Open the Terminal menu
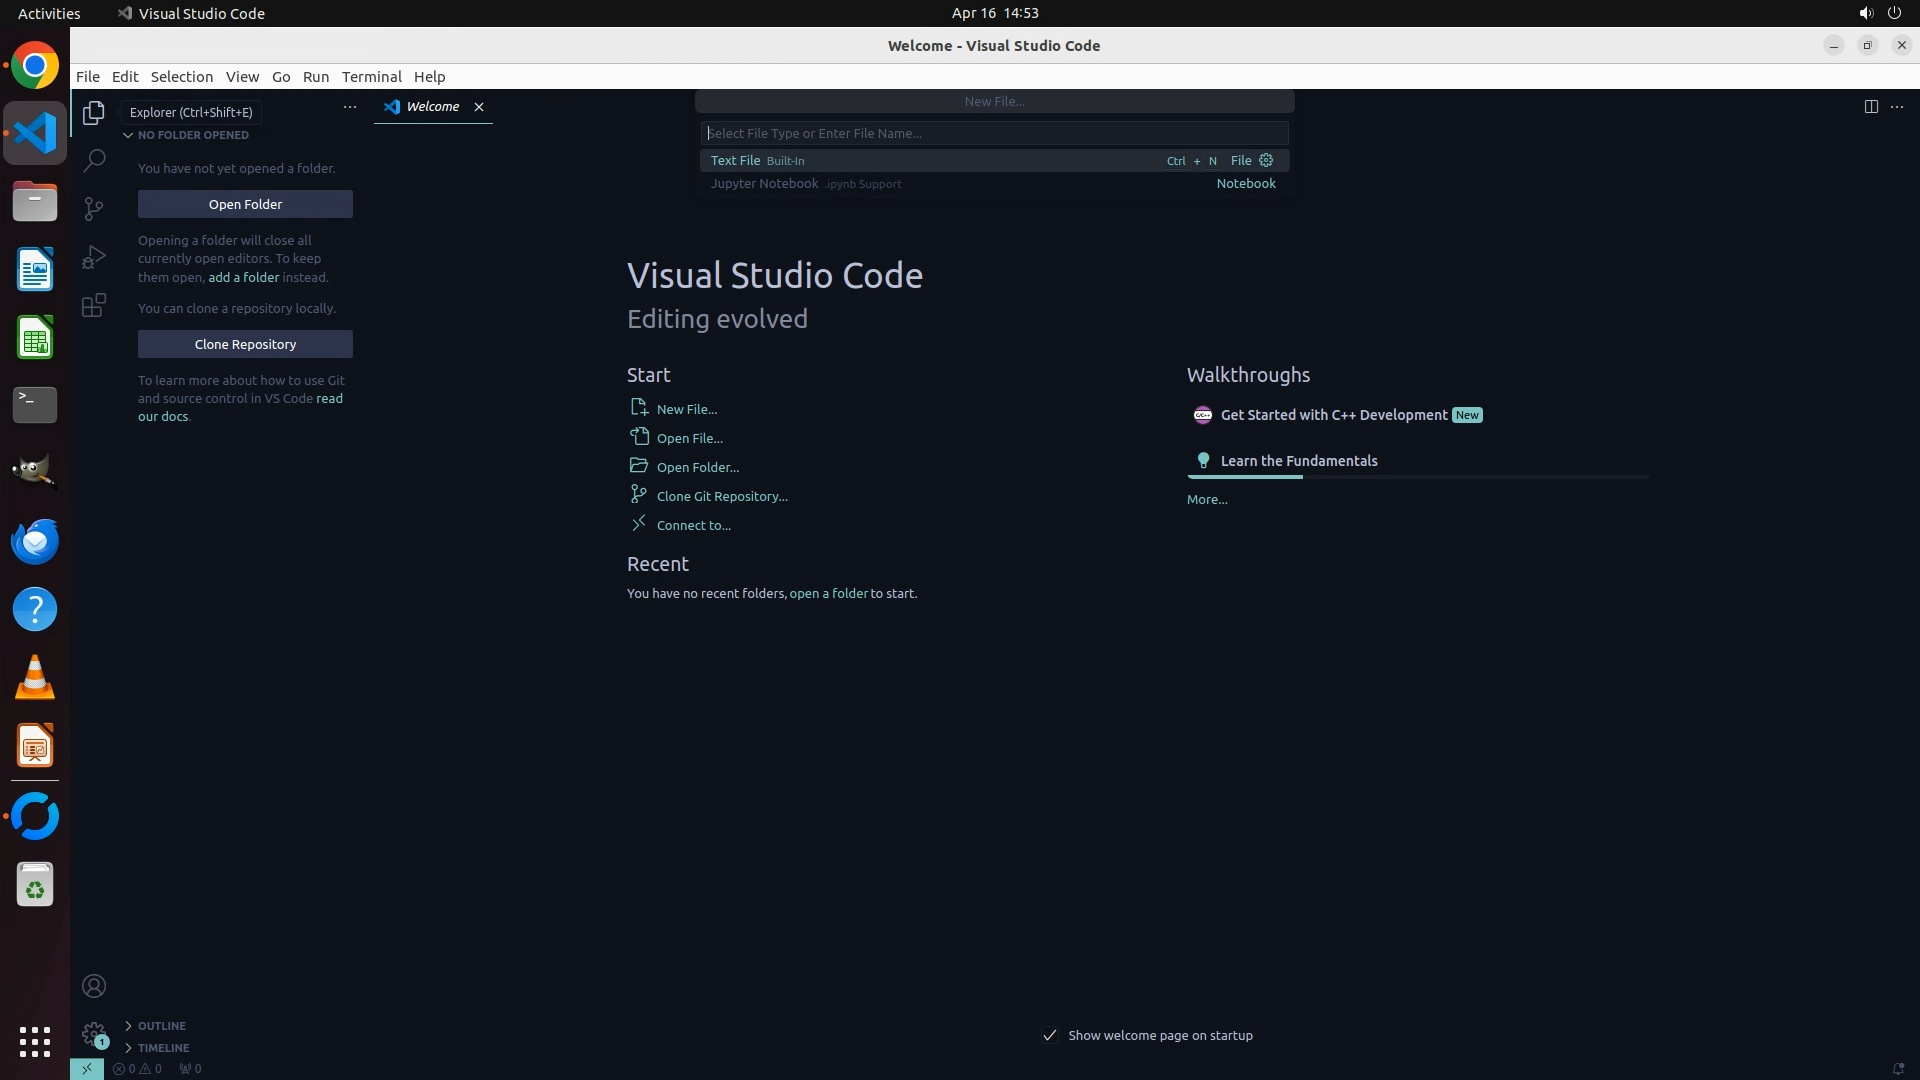 point(371,77)
